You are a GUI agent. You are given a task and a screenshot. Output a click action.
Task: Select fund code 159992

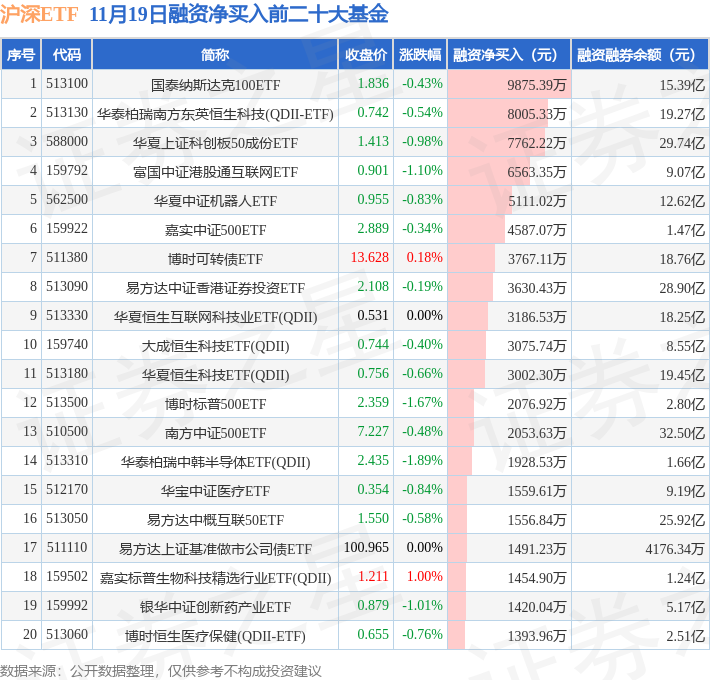67,605
